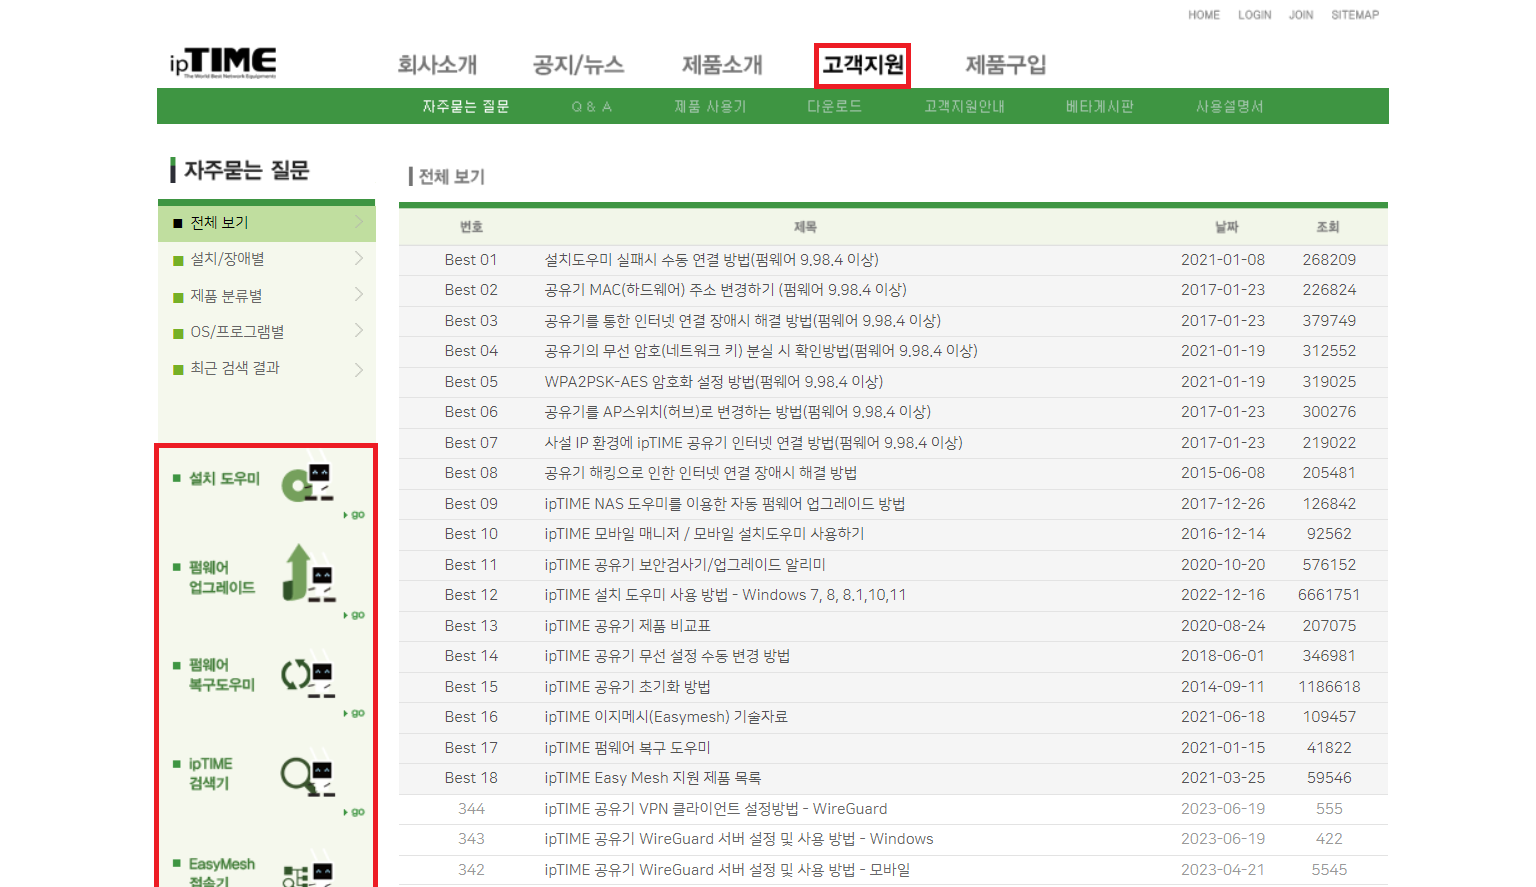The image size is (1536, 887).
Task: Expand chevron next to 최근 검색 결과
Action: (359, 369)
